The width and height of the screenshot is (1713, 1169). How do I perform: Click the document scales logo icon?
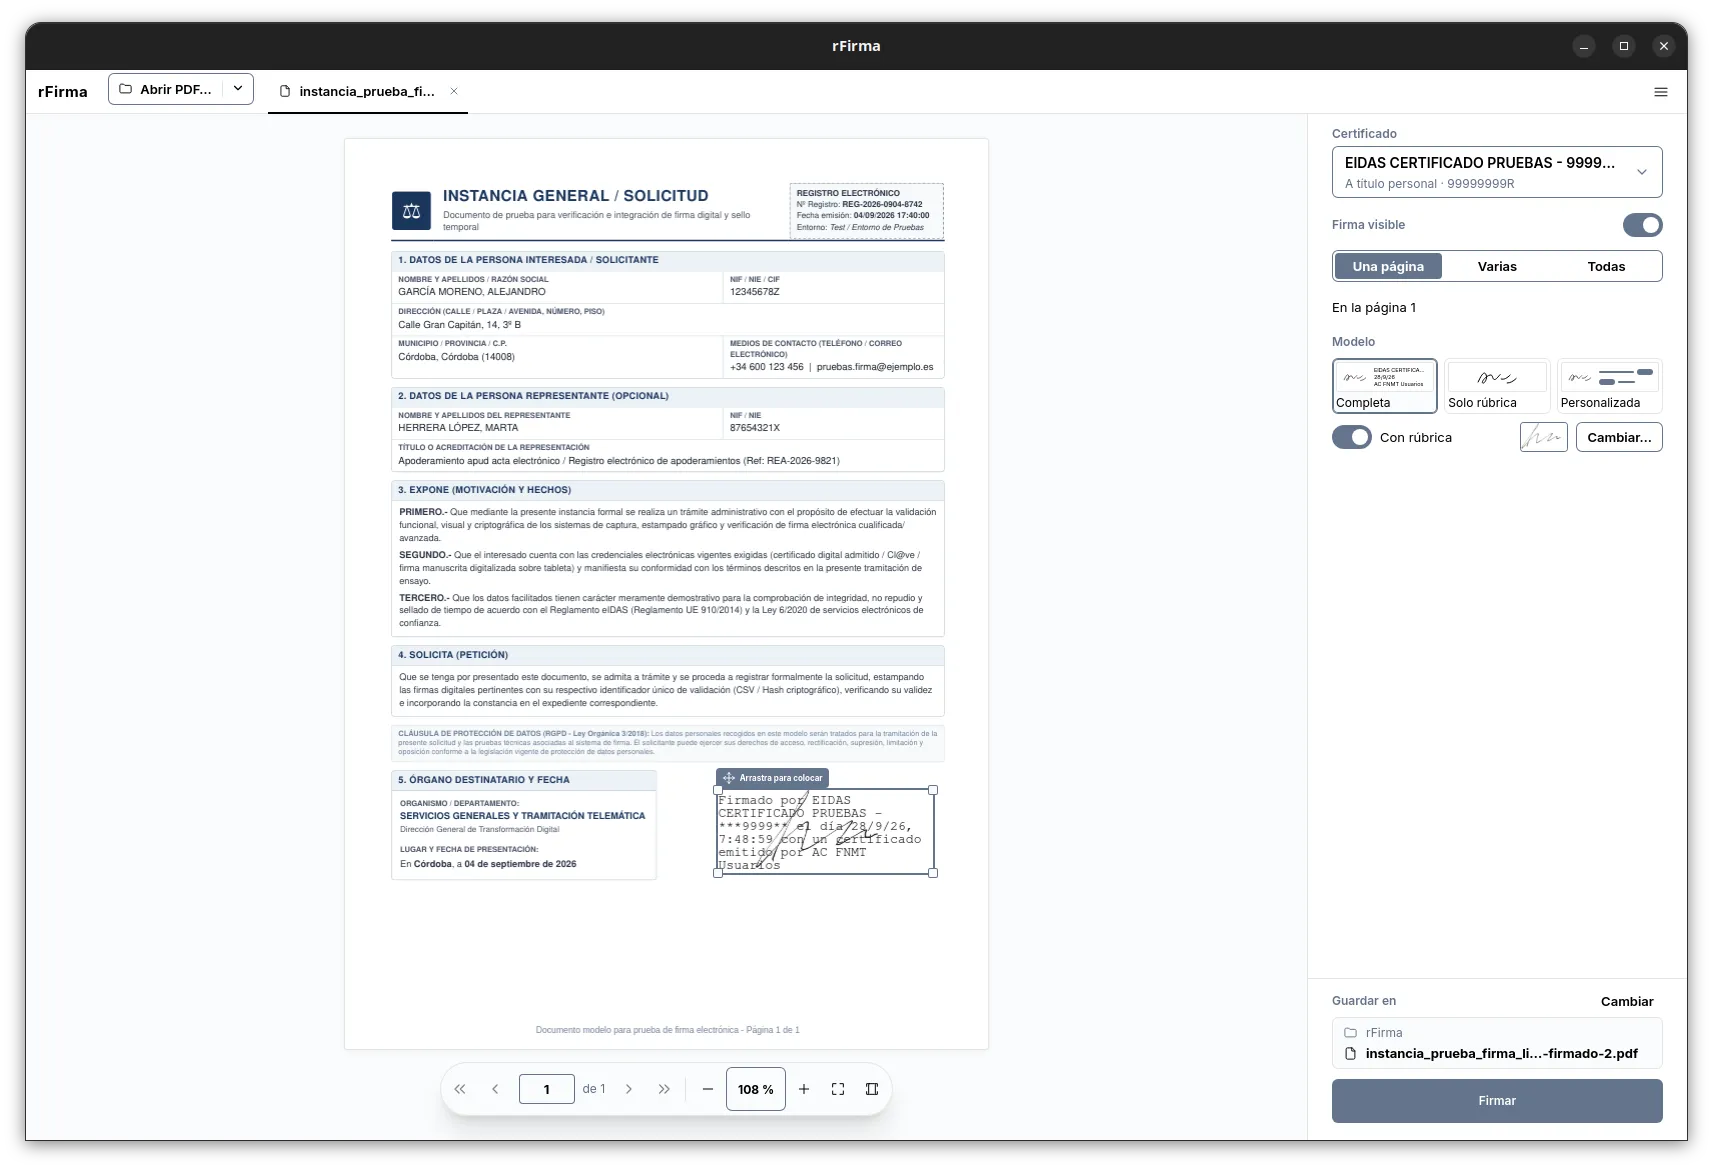click(411, 211)
